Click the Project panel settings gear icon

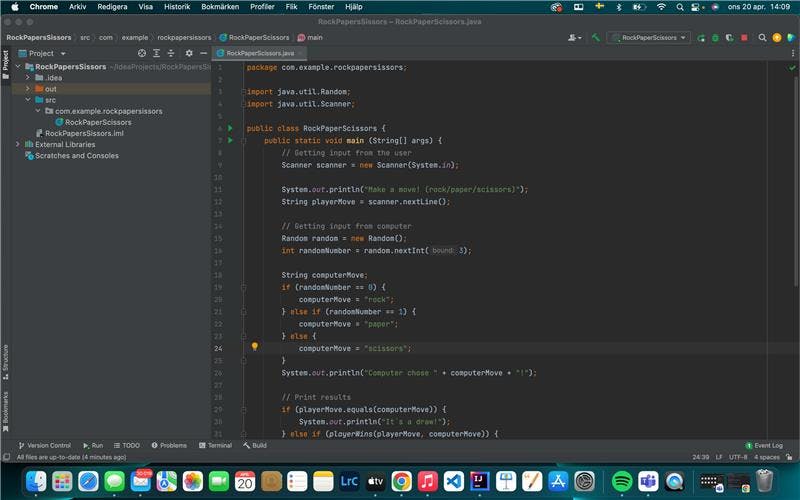tap(190, 53)
